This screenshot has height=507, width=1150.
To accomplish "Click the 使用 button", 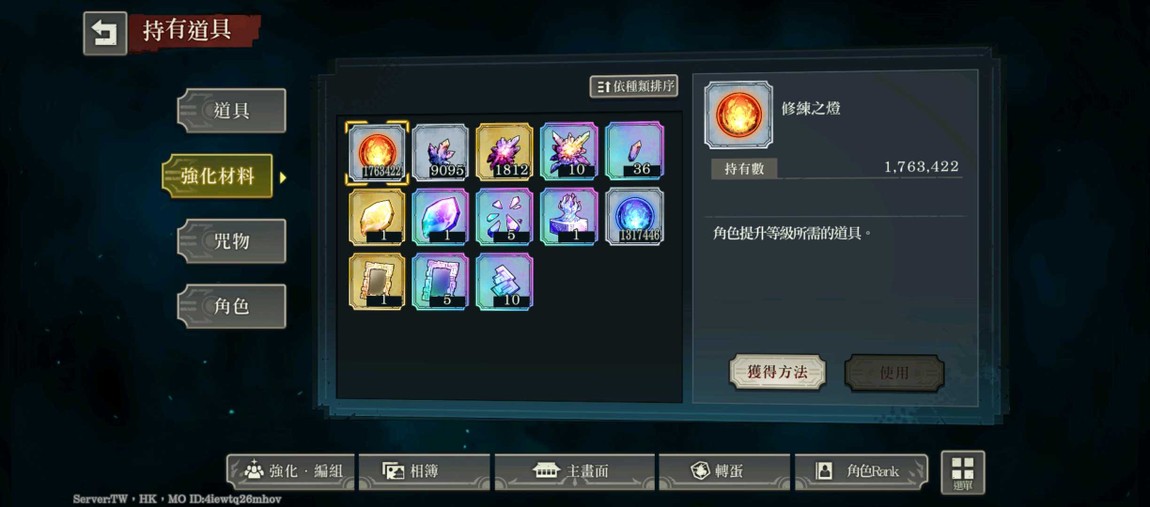I will 894,373.
